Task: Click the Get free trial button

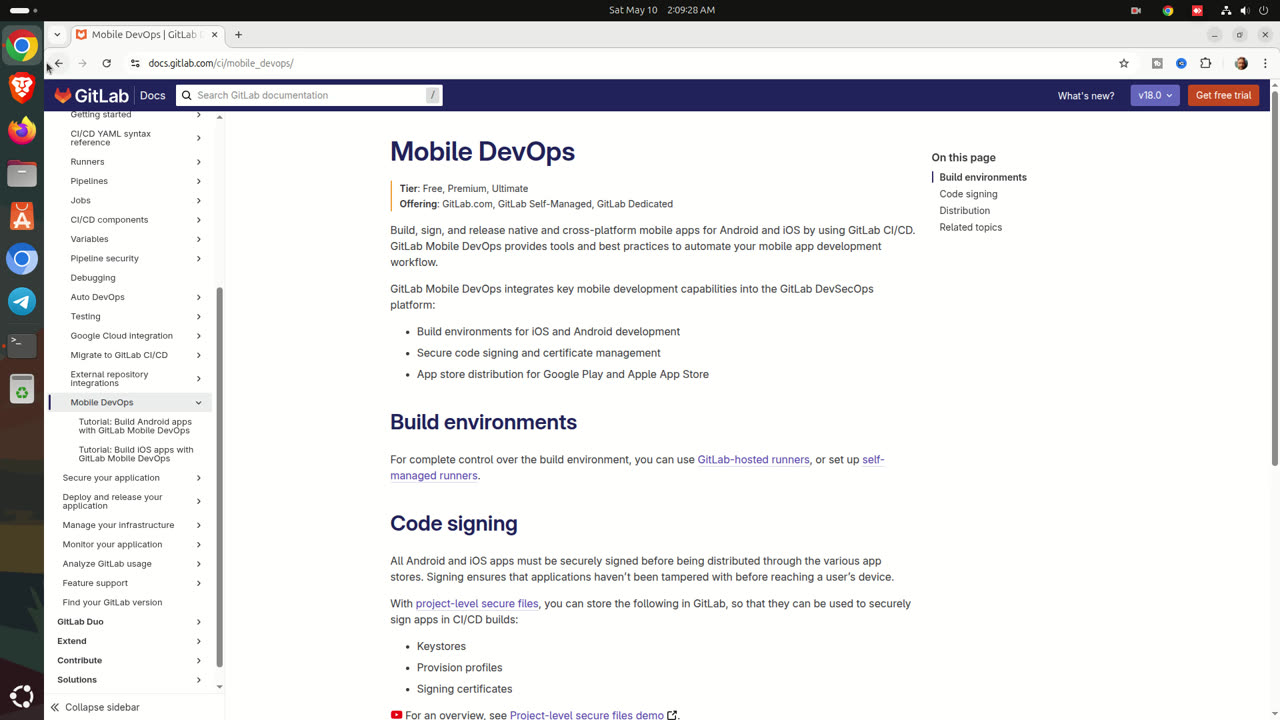Action: (x=1223, y=95)
